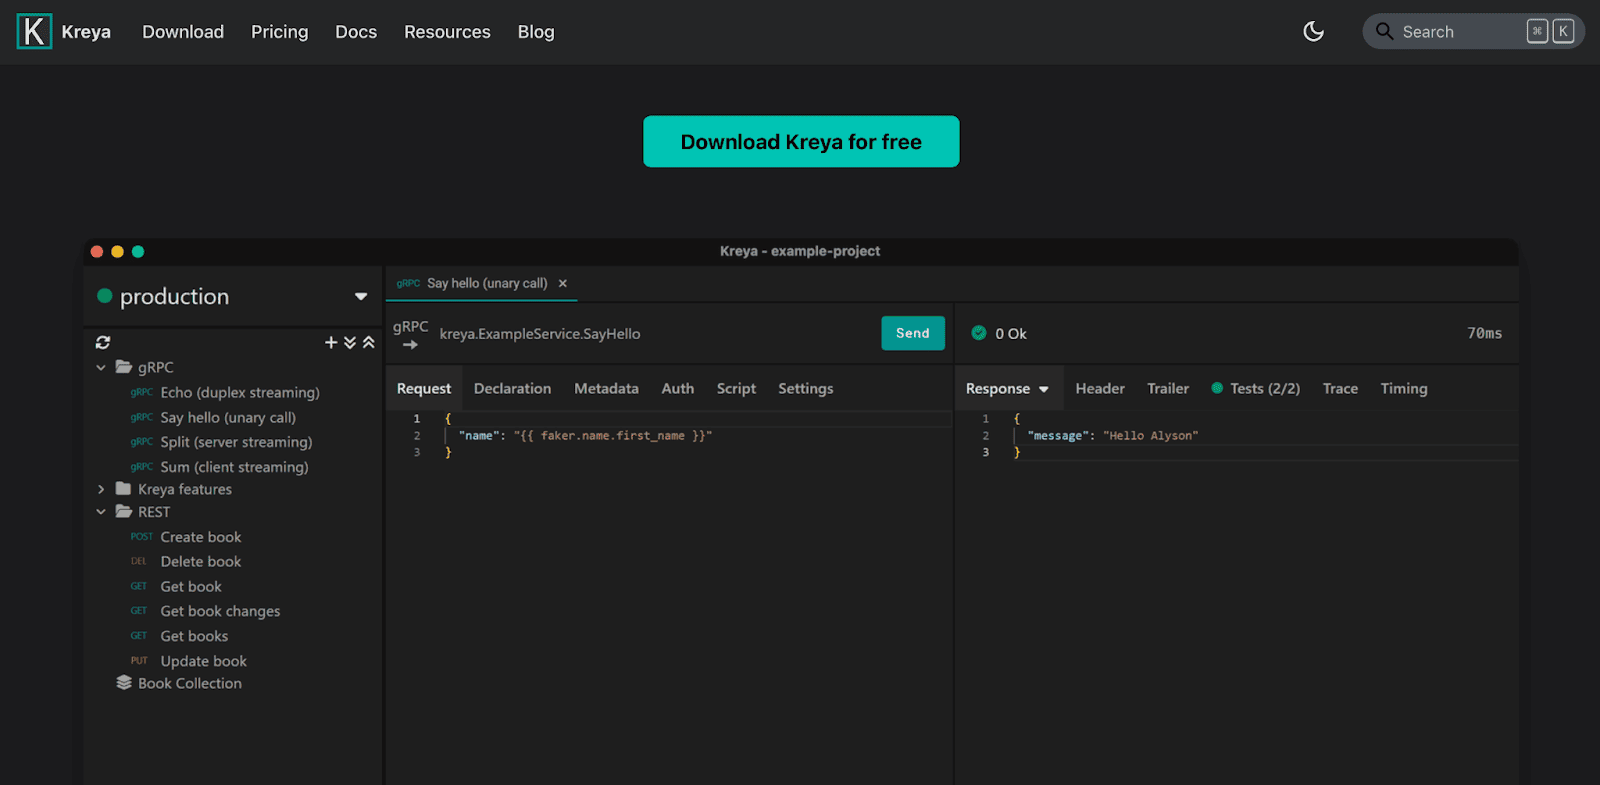This screenshot has height=785, width=1600.
Task: Click expand all double-chevron icon
Action: click(350, 342)
